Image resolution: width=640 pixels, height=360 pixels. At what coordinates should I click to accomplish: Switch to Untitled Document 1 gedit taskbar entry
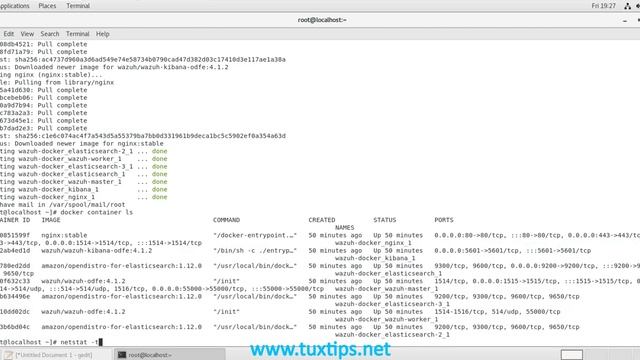[56, 355]
